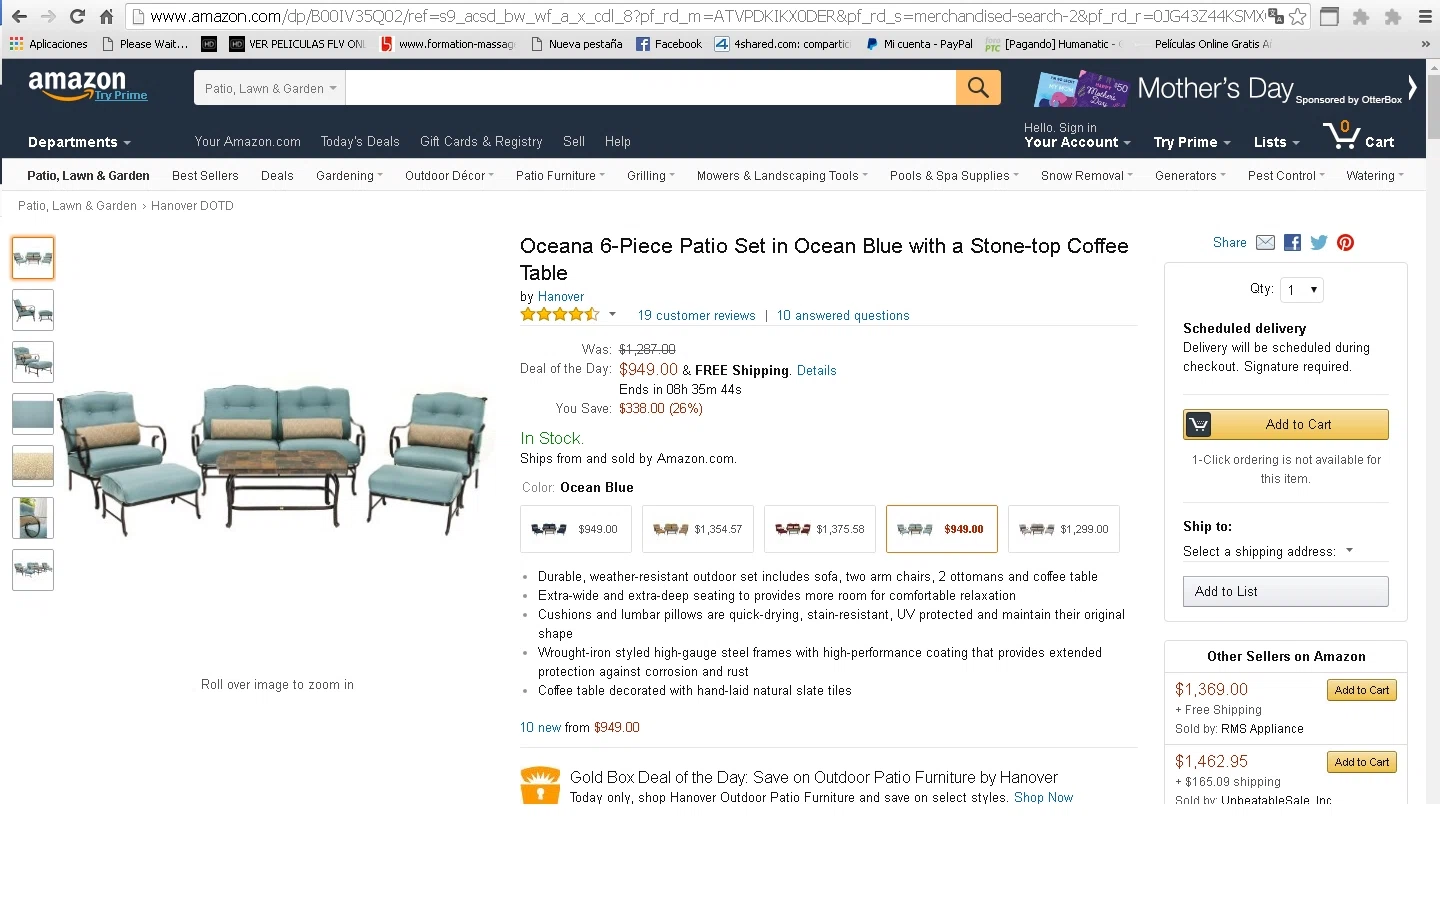Add the patio set to cart

[1286, 425]
